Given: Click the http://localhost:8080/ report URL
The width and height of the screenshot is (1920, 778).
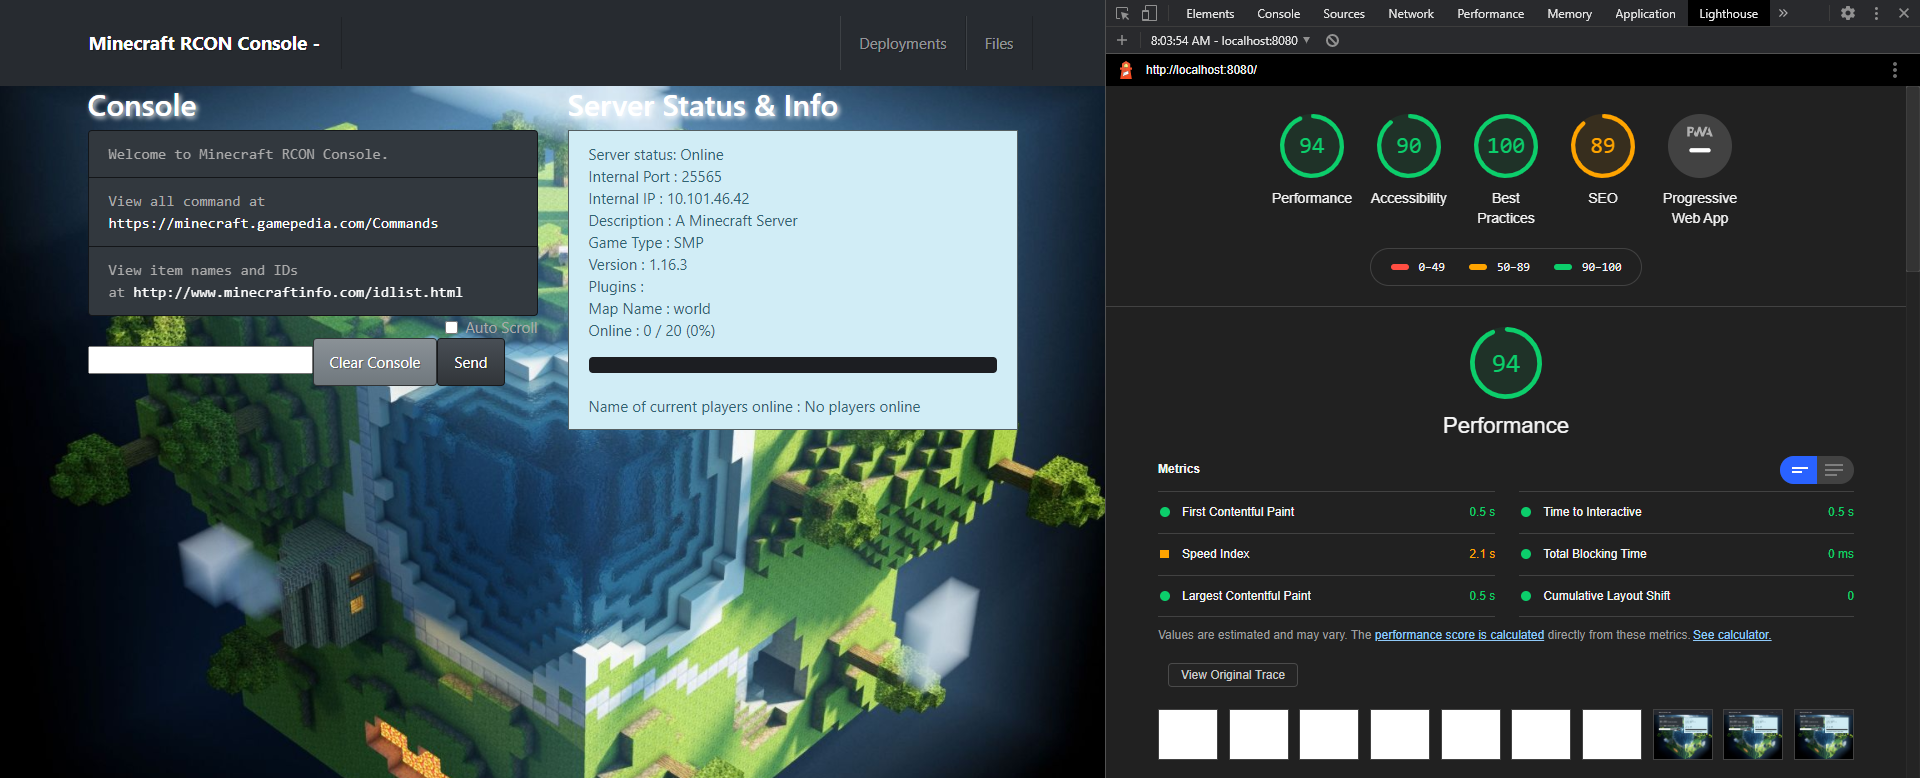Looking at the screenshot, I should [x=1201, y=70].
